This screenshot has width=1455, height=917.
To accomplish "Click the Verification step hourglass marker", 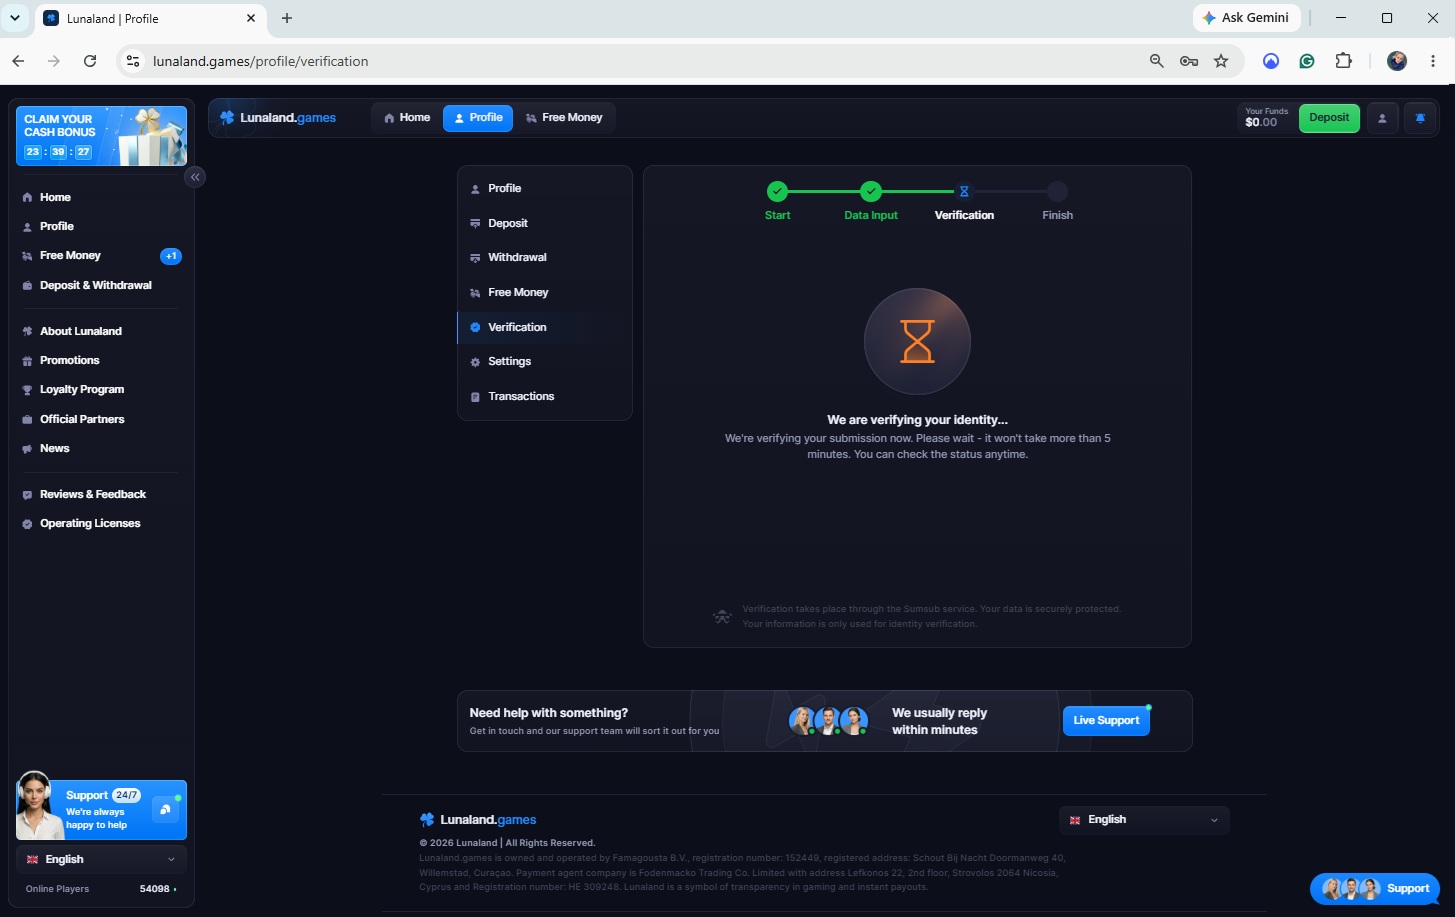I will 964,191.
